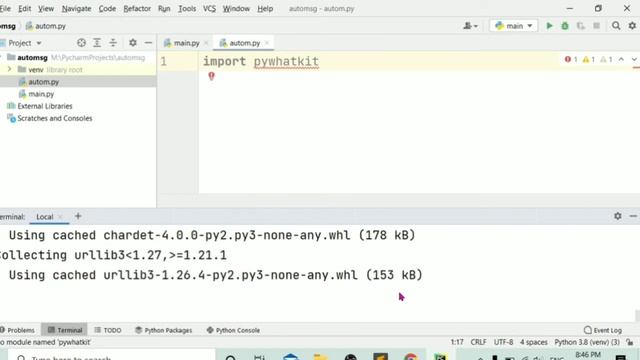Select External Libraries node

[x=44, y=106]
